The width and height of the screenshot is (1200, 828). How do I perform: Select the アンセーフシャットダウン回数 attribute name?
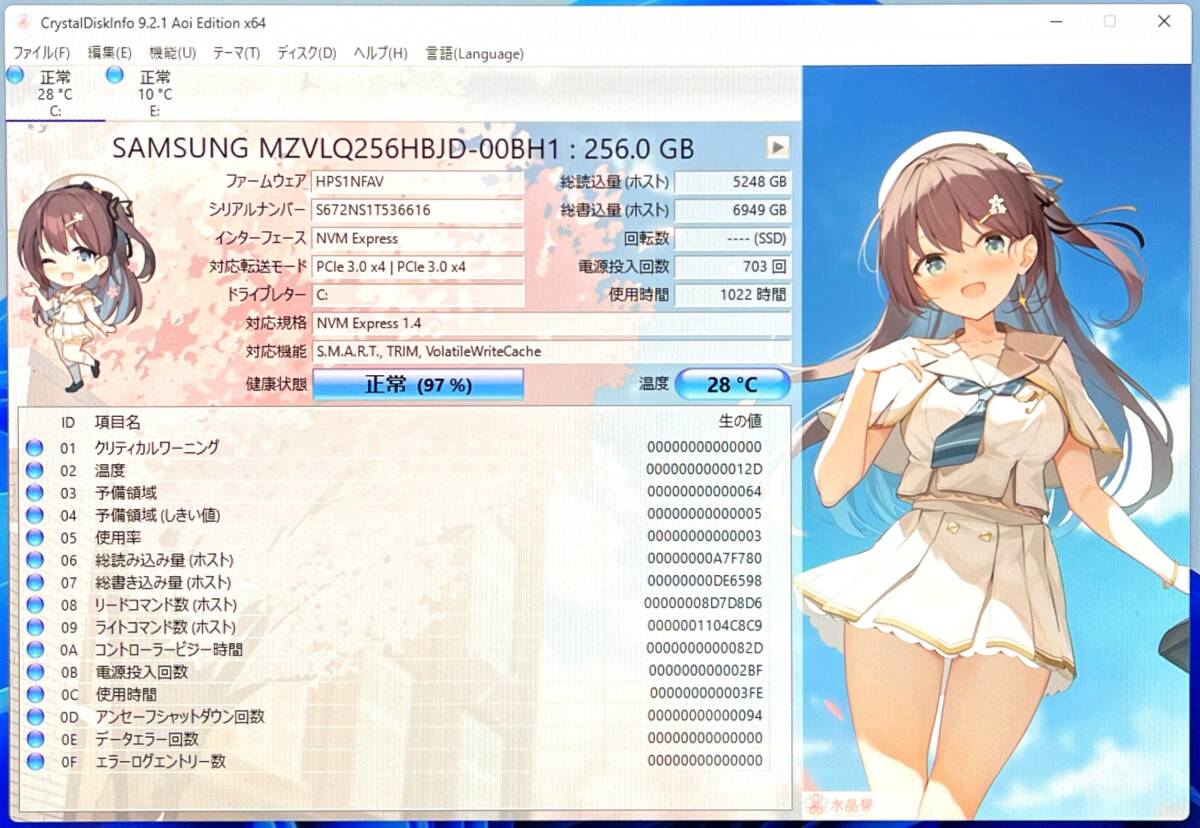(x=180, y=717)
